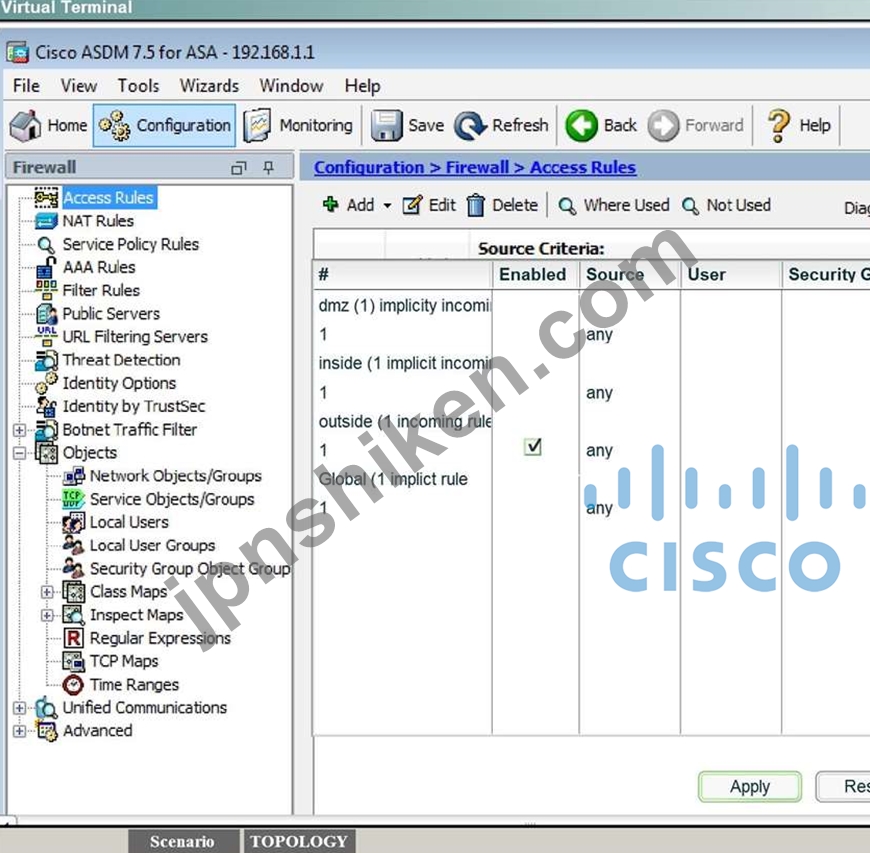Click the Where Used magnifier icon

click(x=567, y=206)
